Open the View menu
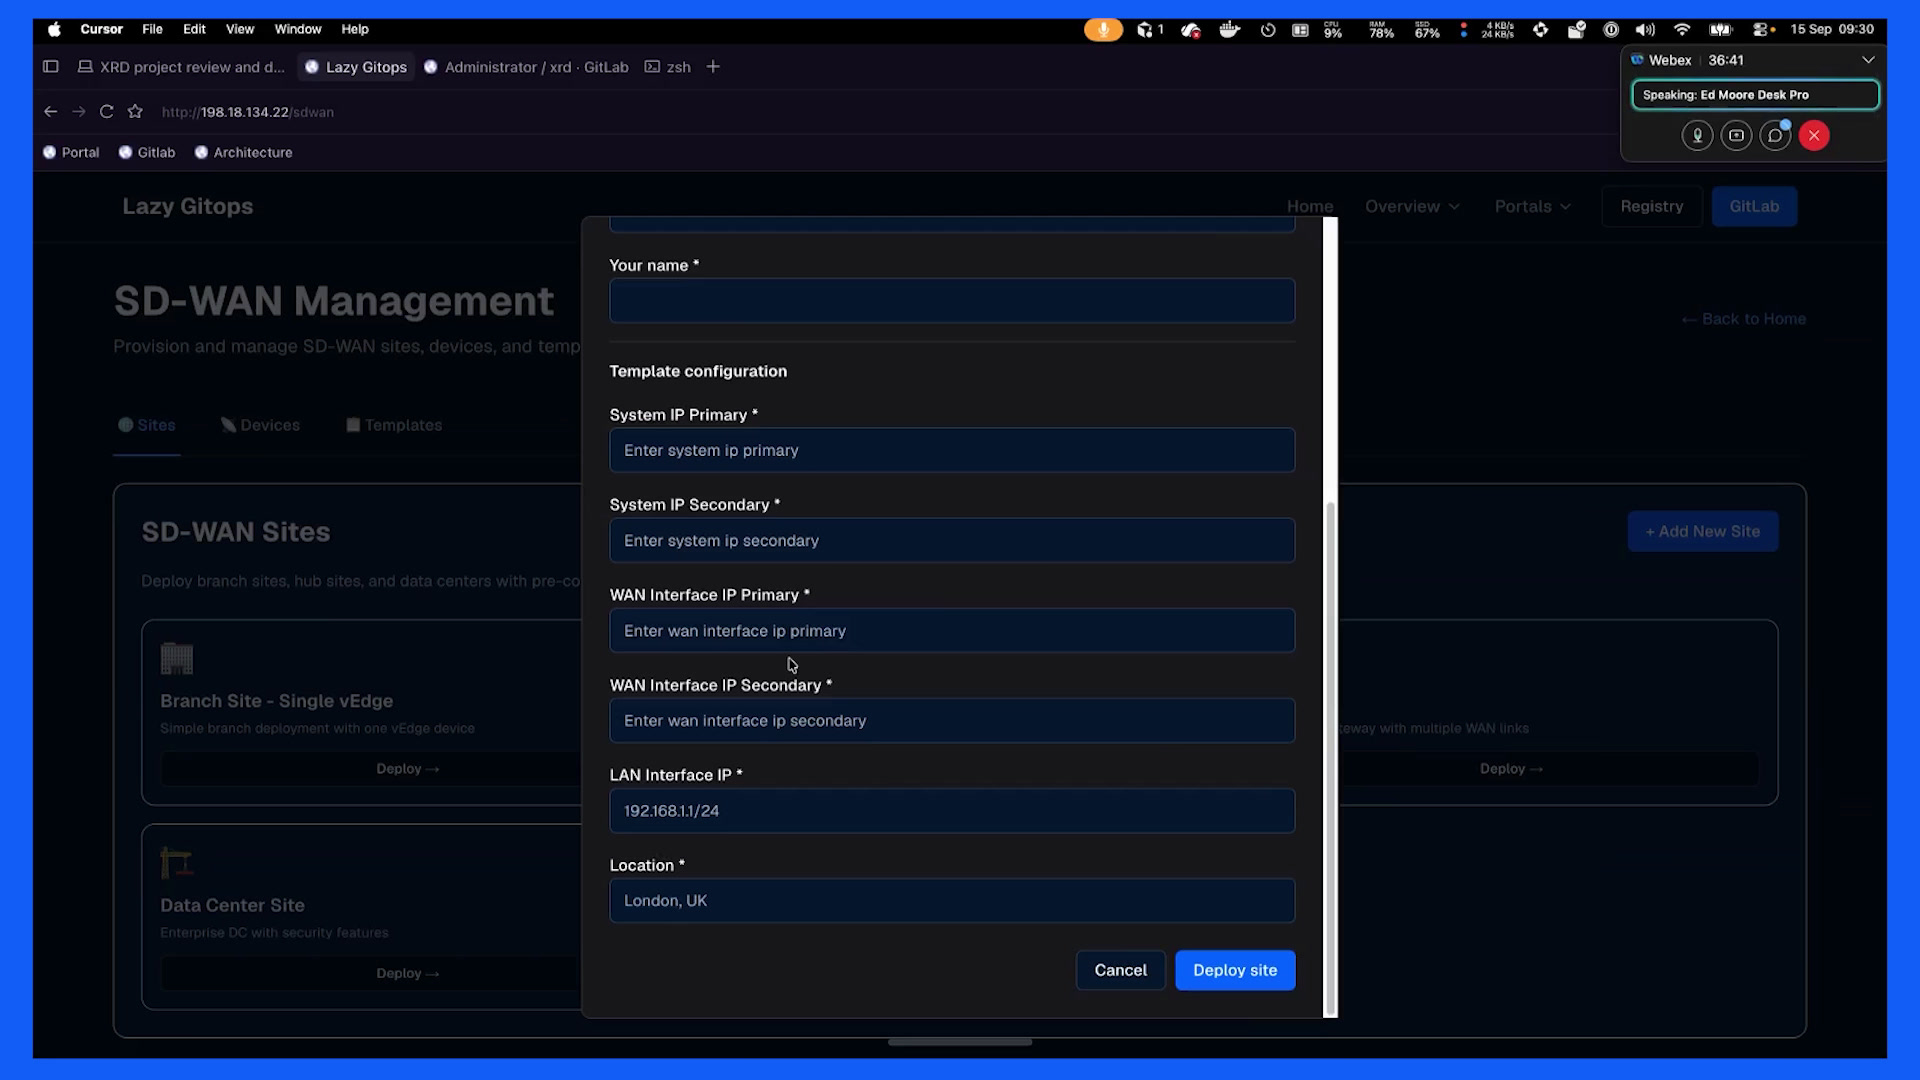The height and width of the screenshot is (1080, 1920). click(240, 30)
